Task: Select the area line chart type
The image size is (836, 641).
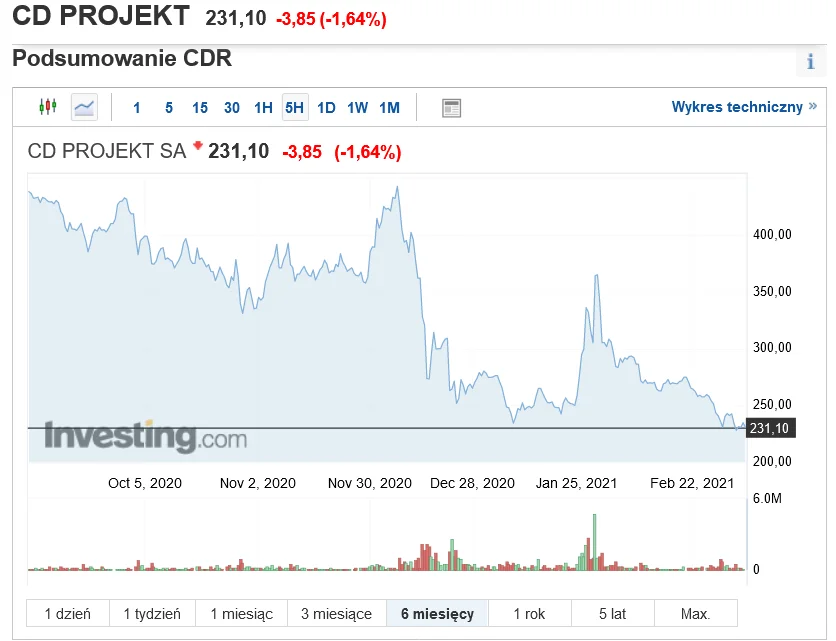Action: (84, 107)
